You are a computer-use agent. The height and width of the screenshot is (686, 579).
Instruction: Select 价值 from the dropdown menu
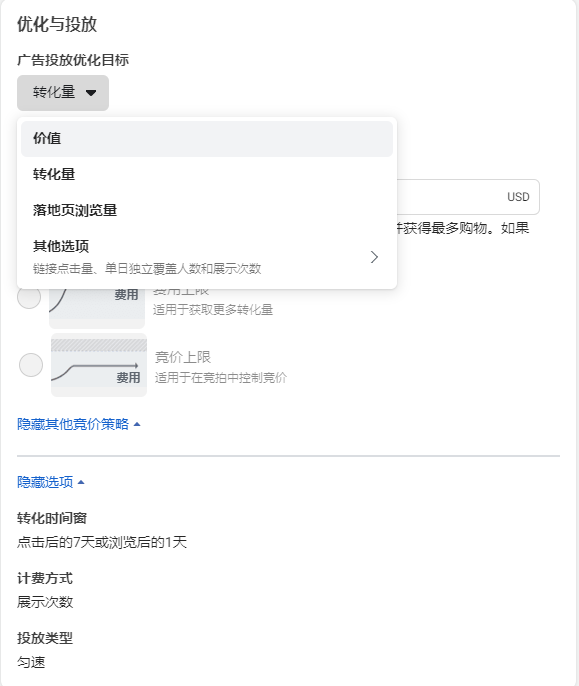coord(207,139)
